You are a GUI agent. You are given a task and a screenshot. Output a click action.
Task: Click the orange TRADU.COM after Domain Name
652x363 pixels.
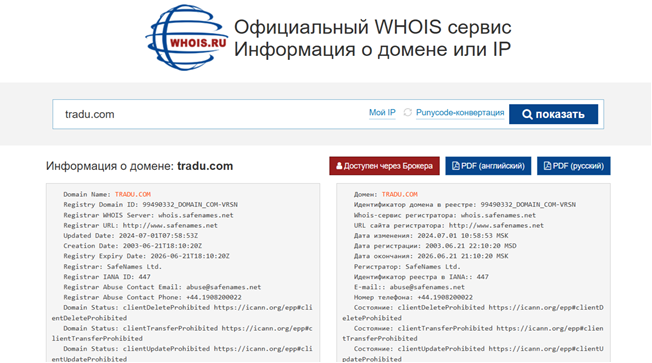(133, 194)
